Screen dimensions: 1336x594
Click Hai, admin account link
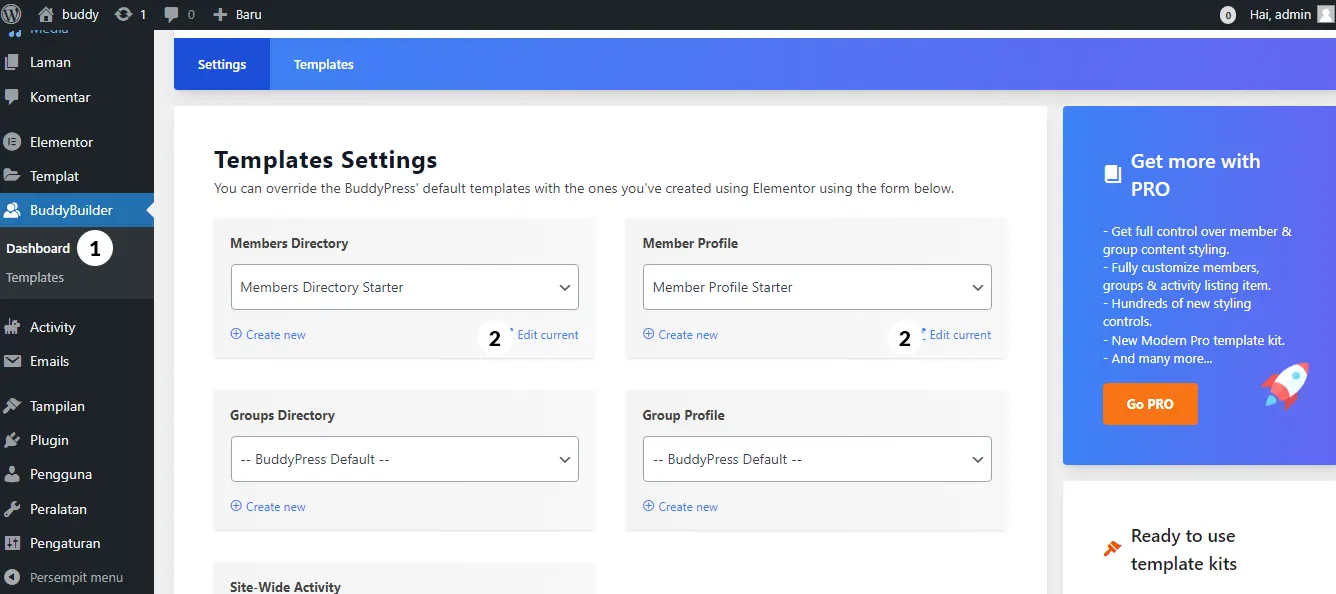(1280, 15)
